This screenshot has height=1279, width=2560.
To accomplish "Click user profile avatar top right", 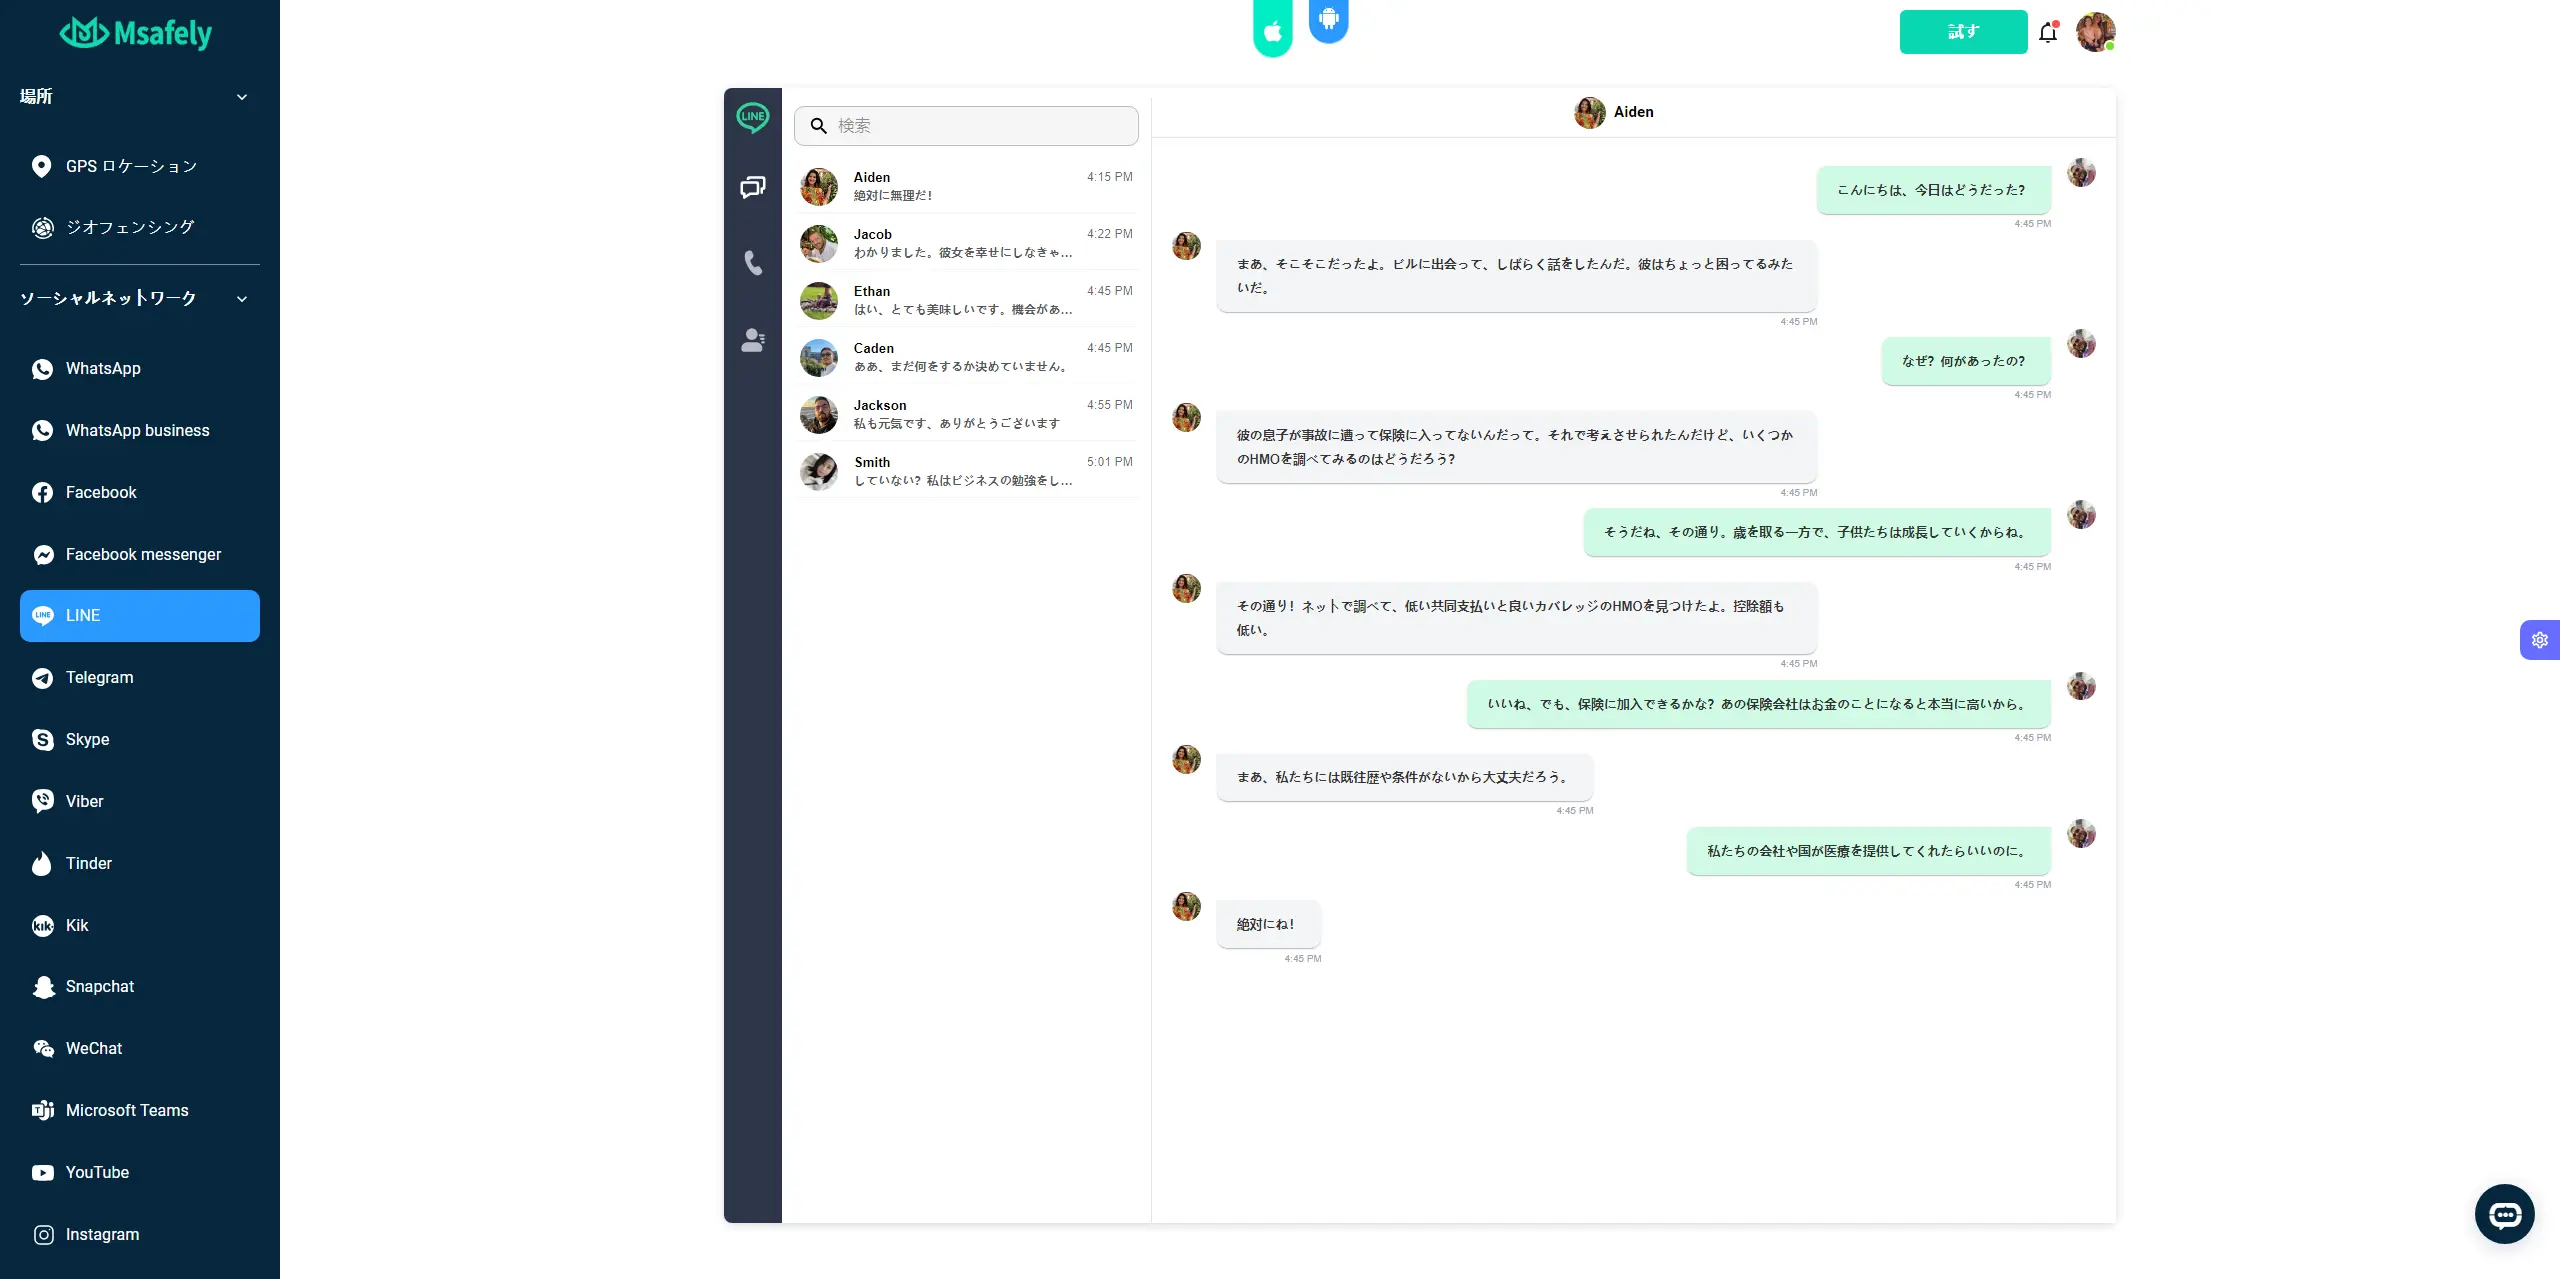I will (x=2096, y=31).
